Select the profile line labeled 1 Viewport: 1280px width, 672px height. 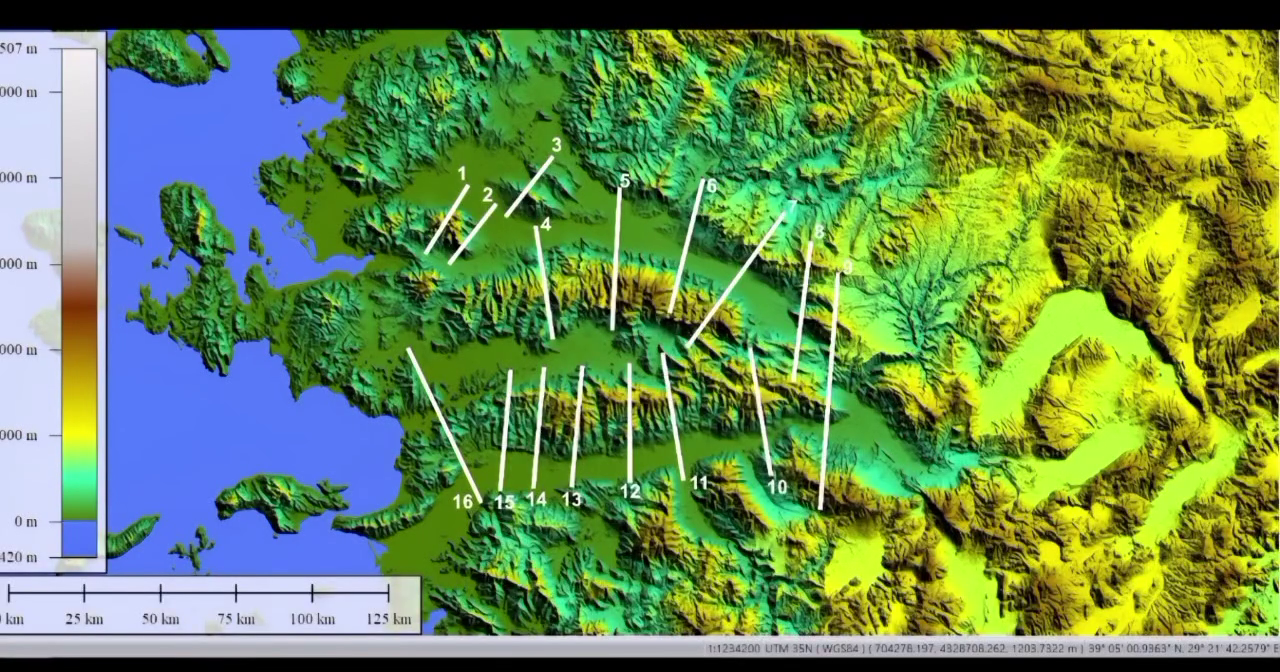[447, 220]
